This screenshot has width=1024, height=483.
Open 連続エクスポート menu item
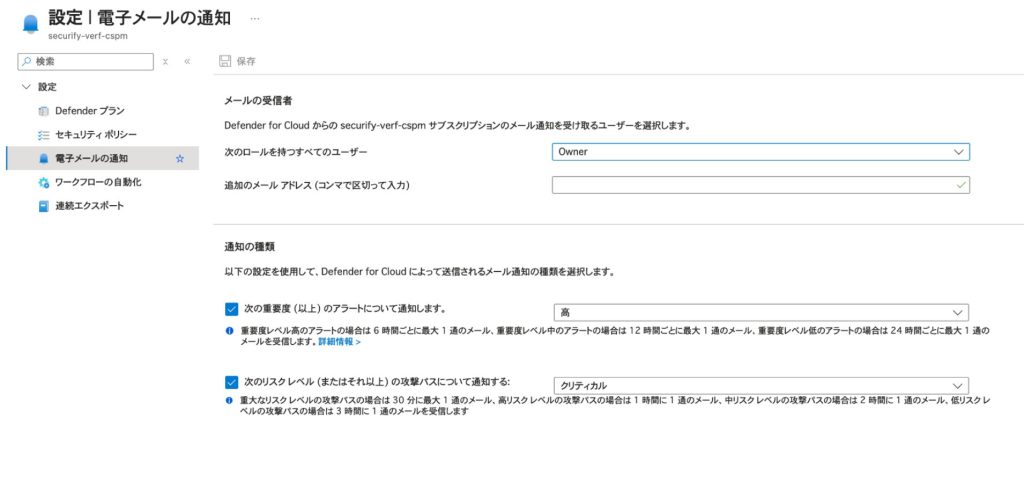[89, 206]
